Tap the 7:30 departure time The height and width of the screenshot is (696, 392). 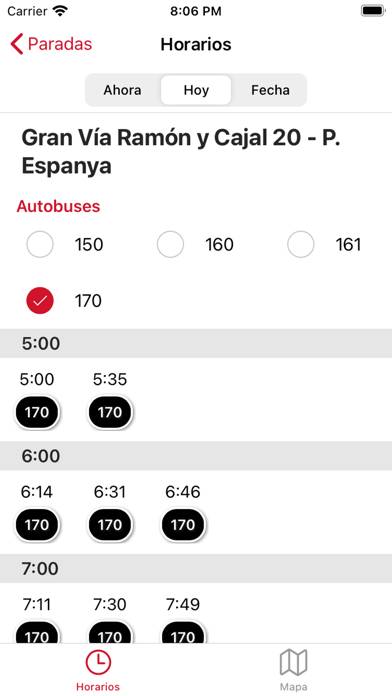click(110, 604)
